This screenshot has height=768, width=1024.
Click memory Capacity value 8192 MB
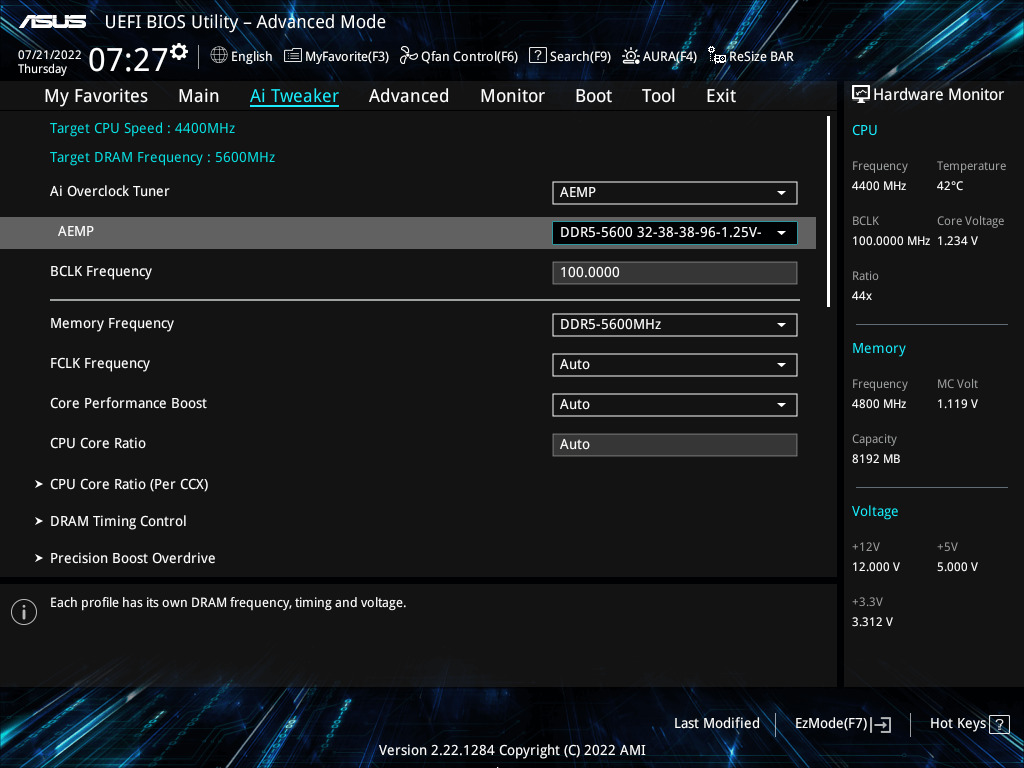876,459
